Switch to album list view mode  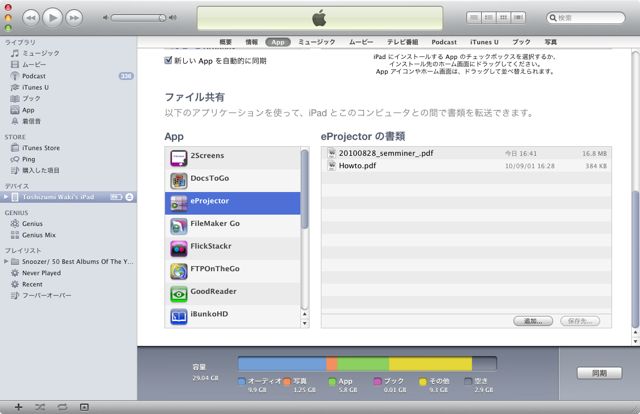pyautogui.click(x=489, y=18)
